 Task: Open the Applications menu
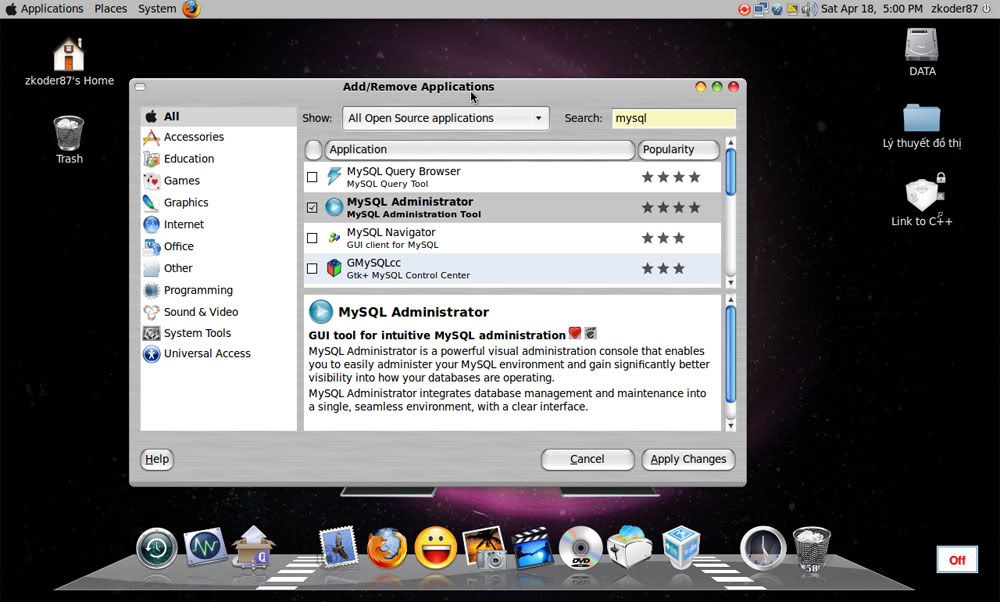point(45,9)
